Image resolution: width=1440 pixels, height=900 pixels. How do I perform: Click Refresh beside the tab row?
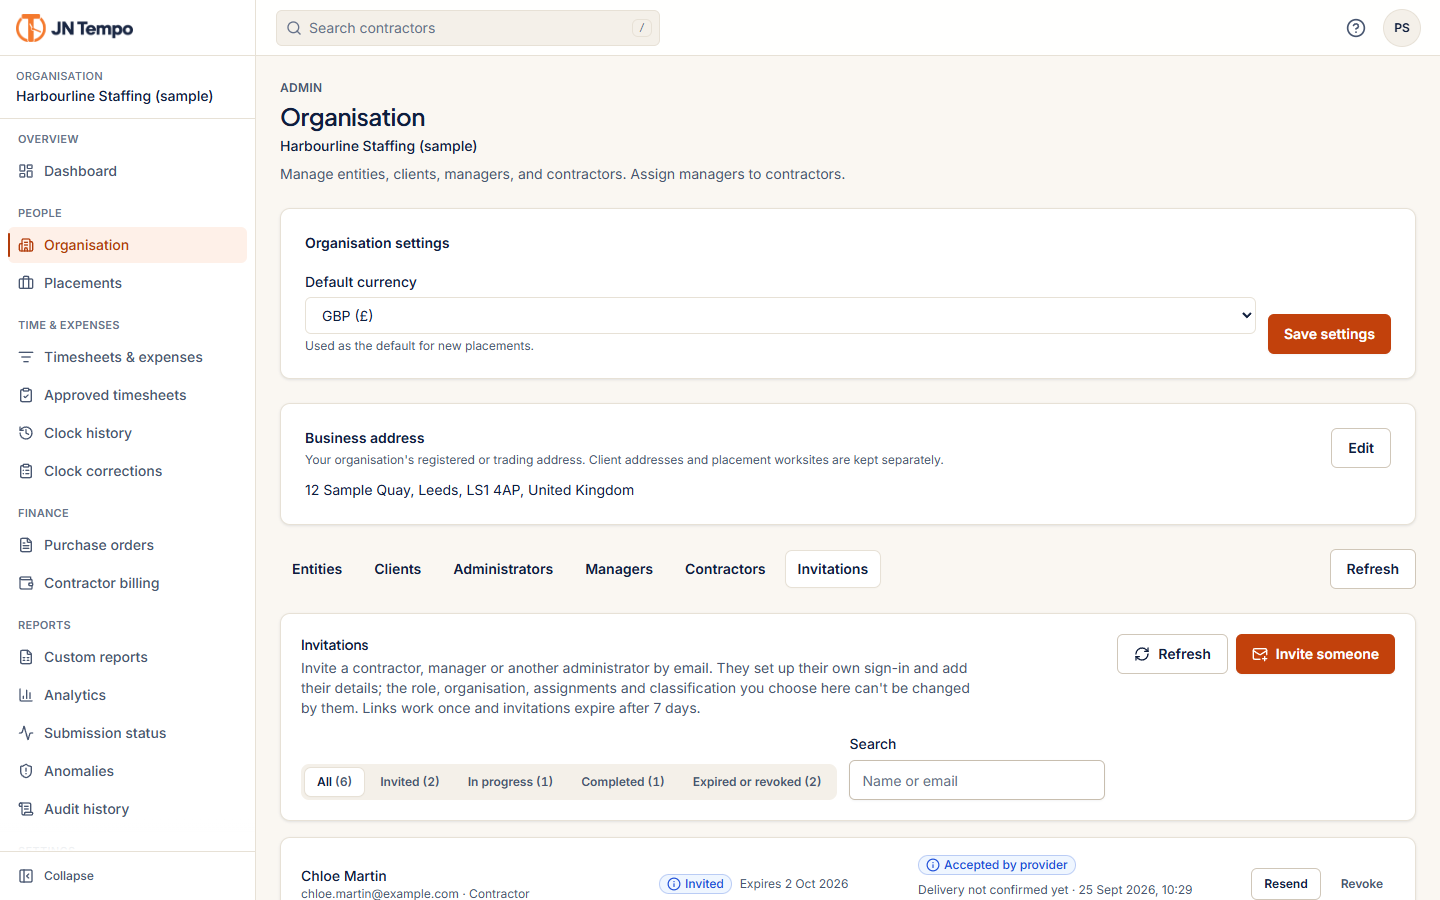pos(1372,569)
